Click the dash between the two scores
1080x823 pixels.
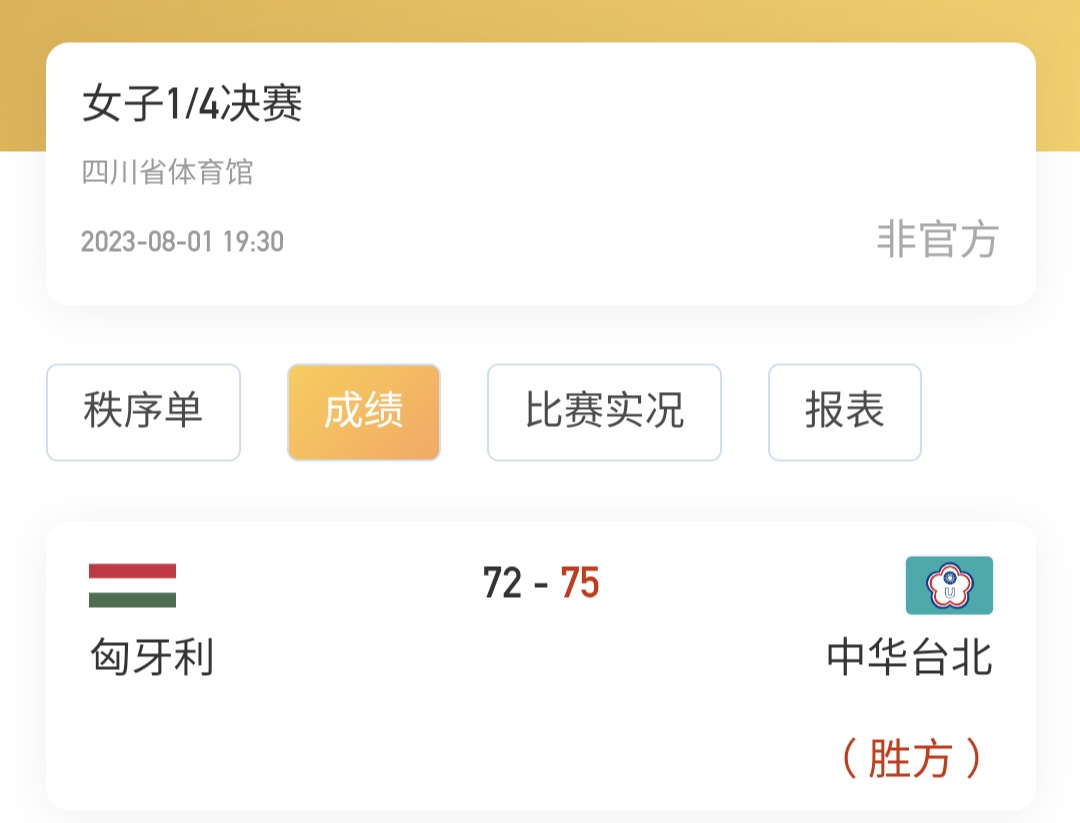541,583
